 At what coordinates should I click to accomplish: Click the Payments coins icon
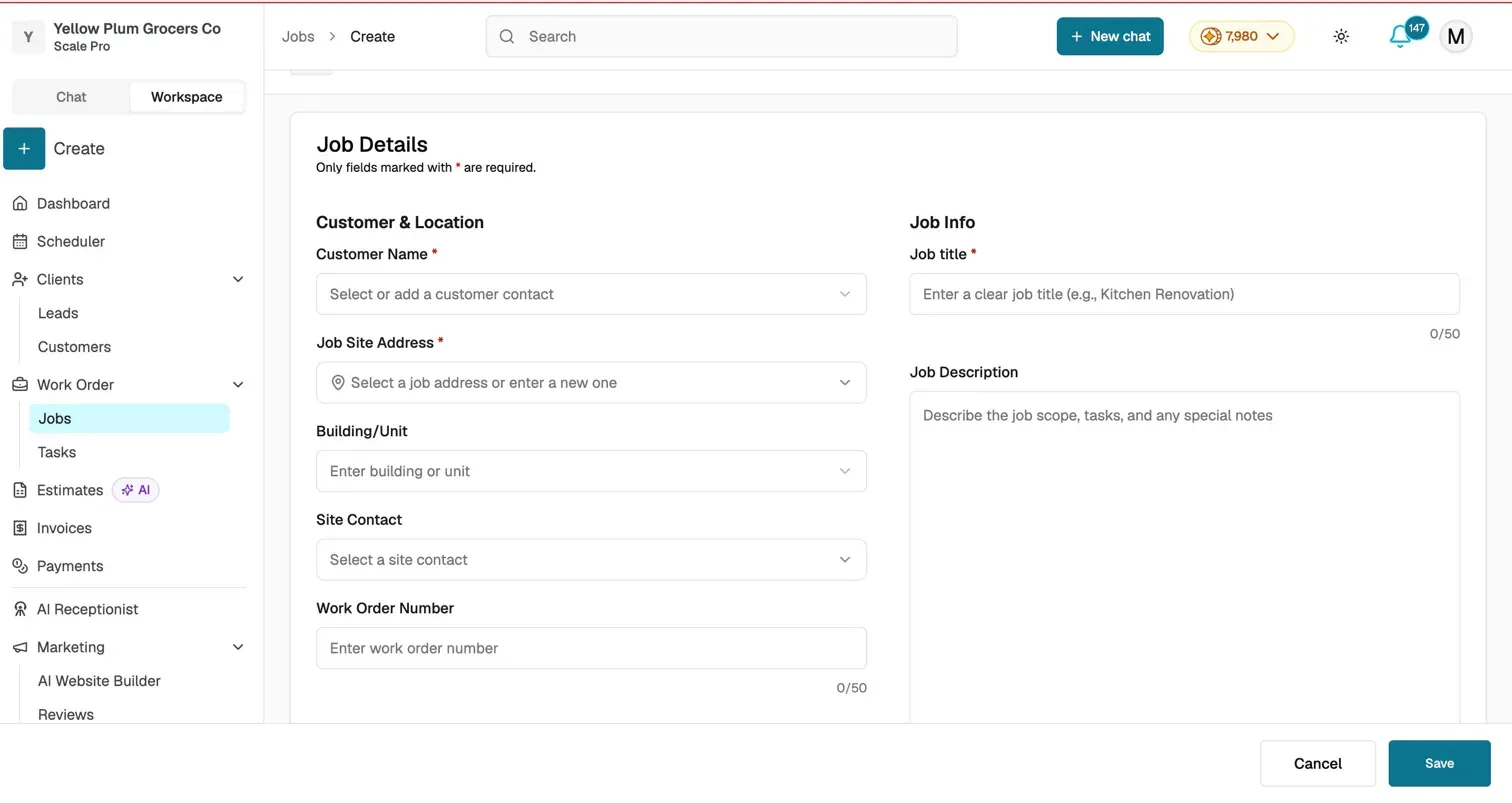click(x=20, y=567)
